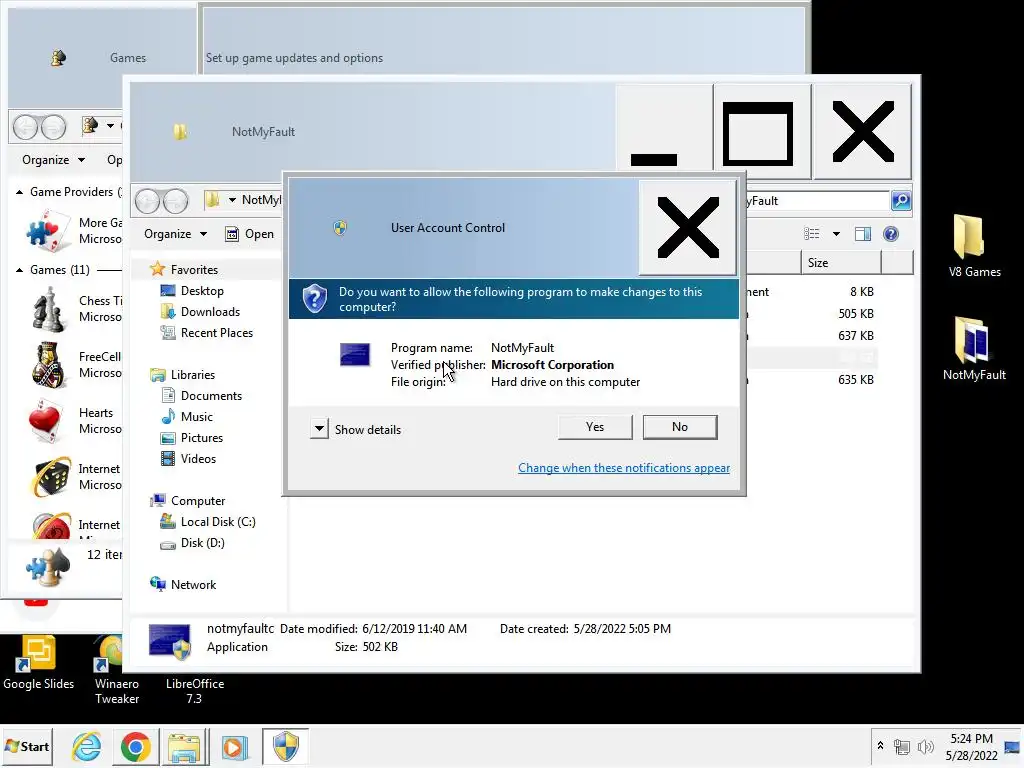Click the taskbar clock showing 5:24 PM

(971, 746)
